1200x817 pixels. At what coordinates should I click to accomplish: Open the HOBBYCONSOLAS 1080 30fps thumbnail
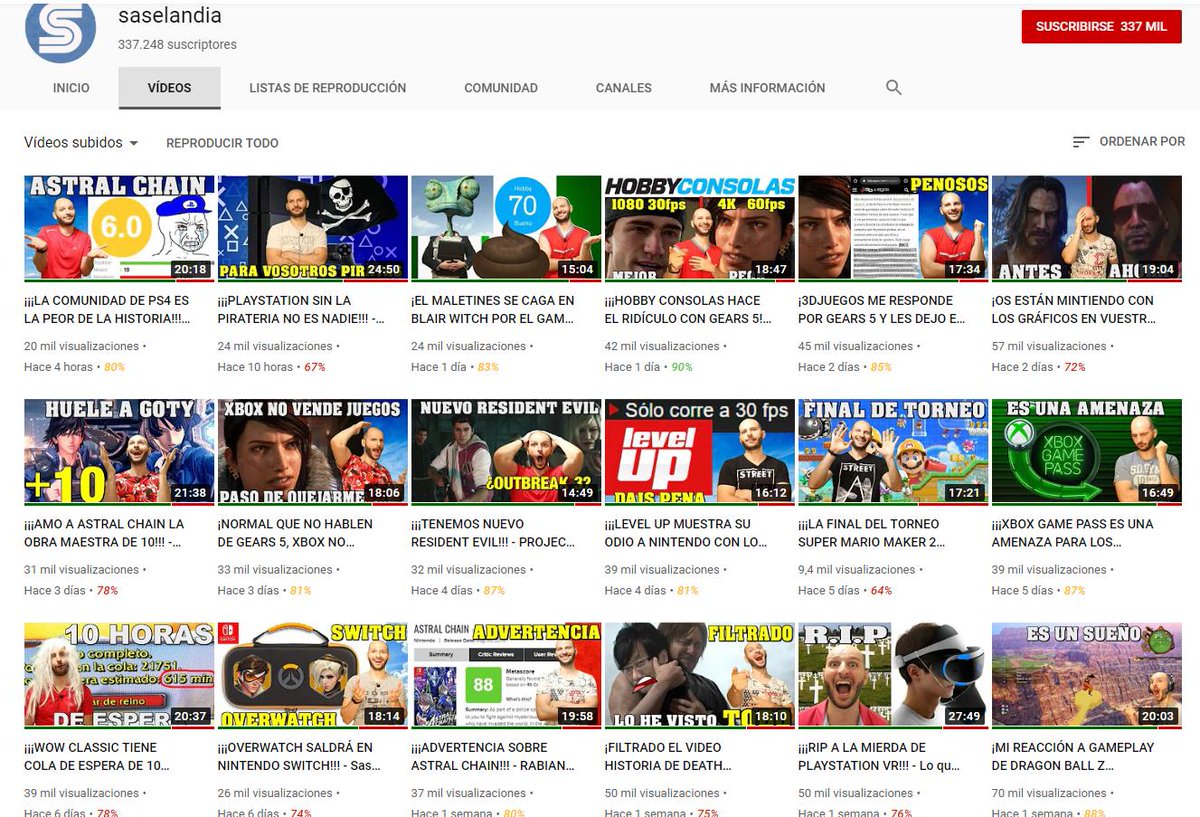pyautogui.click(x=700, y=229)
